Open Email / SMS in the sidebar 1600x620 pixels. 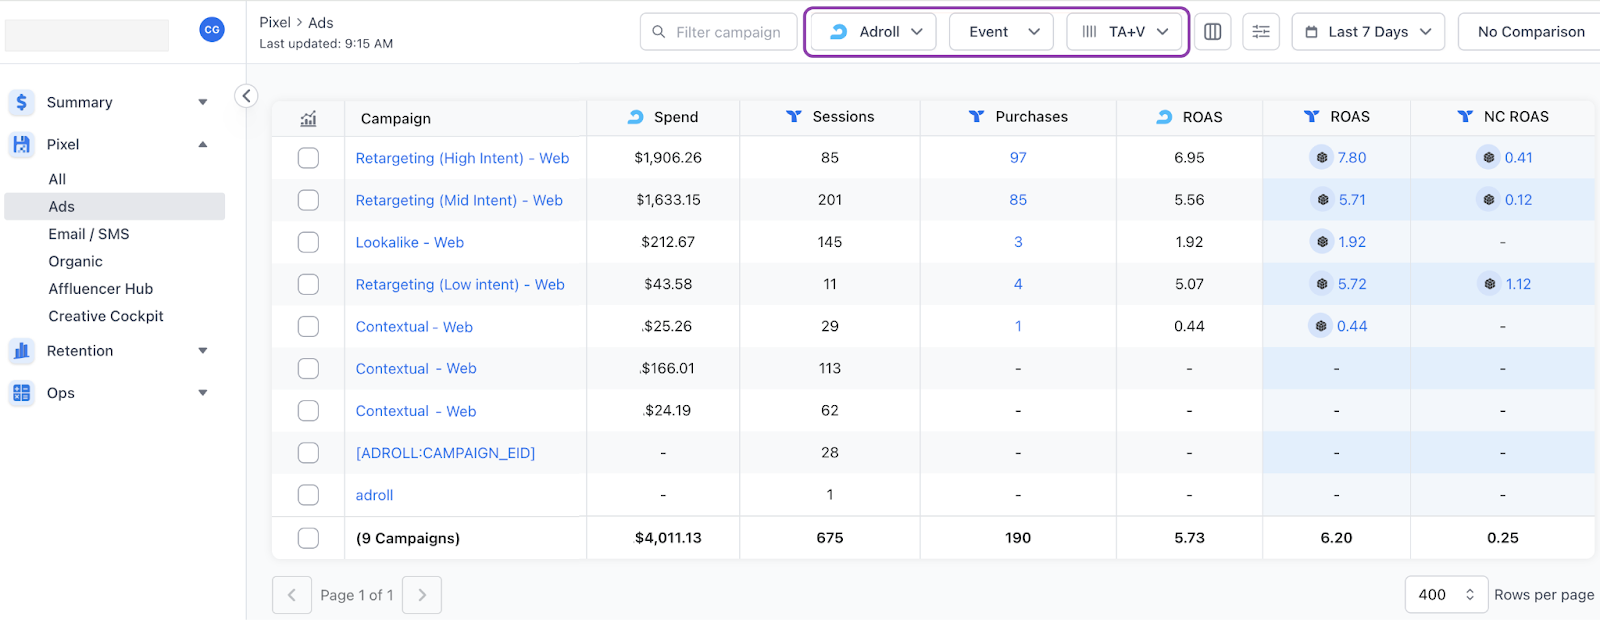(x=89, y=234)
